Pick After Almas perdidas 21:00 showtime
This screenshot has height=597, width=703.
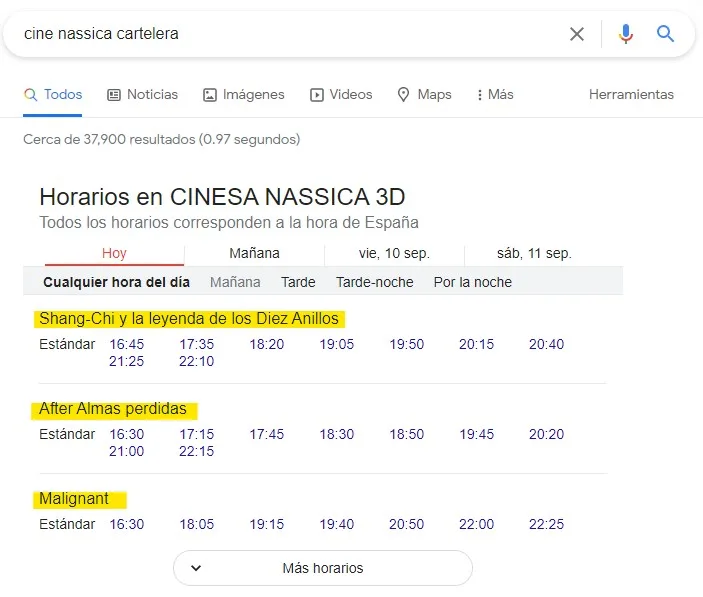click(x=126, y=451)
